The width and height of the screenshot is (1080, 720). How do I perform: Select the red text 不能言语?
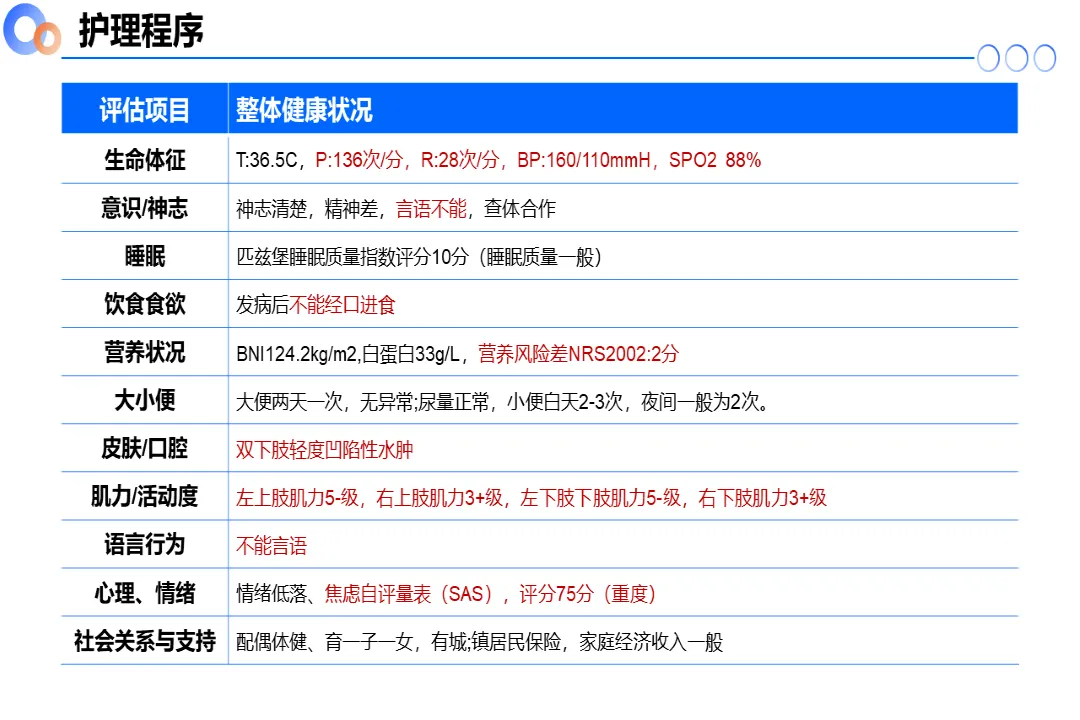[x=271, y=546]
